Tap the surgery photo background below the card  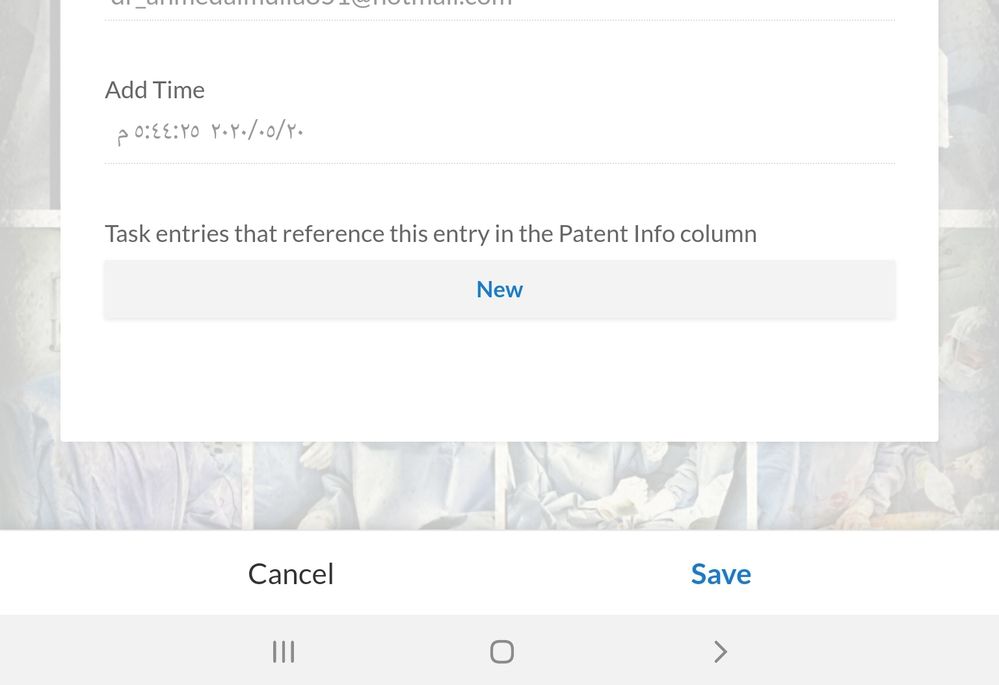pos(500,486)
